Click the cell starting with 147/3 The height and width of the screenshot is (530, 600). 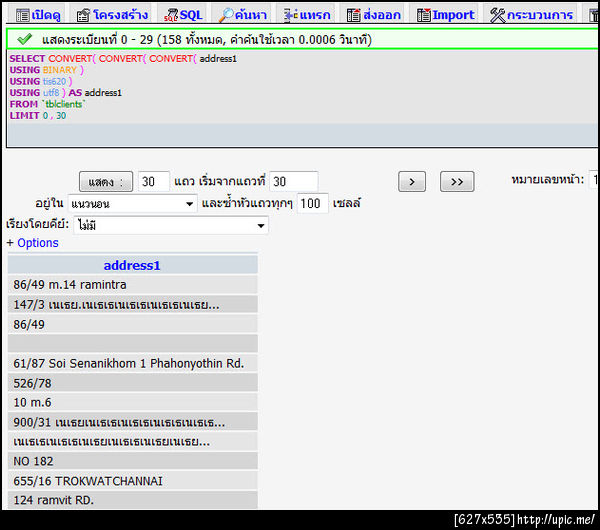pos(132,305)
